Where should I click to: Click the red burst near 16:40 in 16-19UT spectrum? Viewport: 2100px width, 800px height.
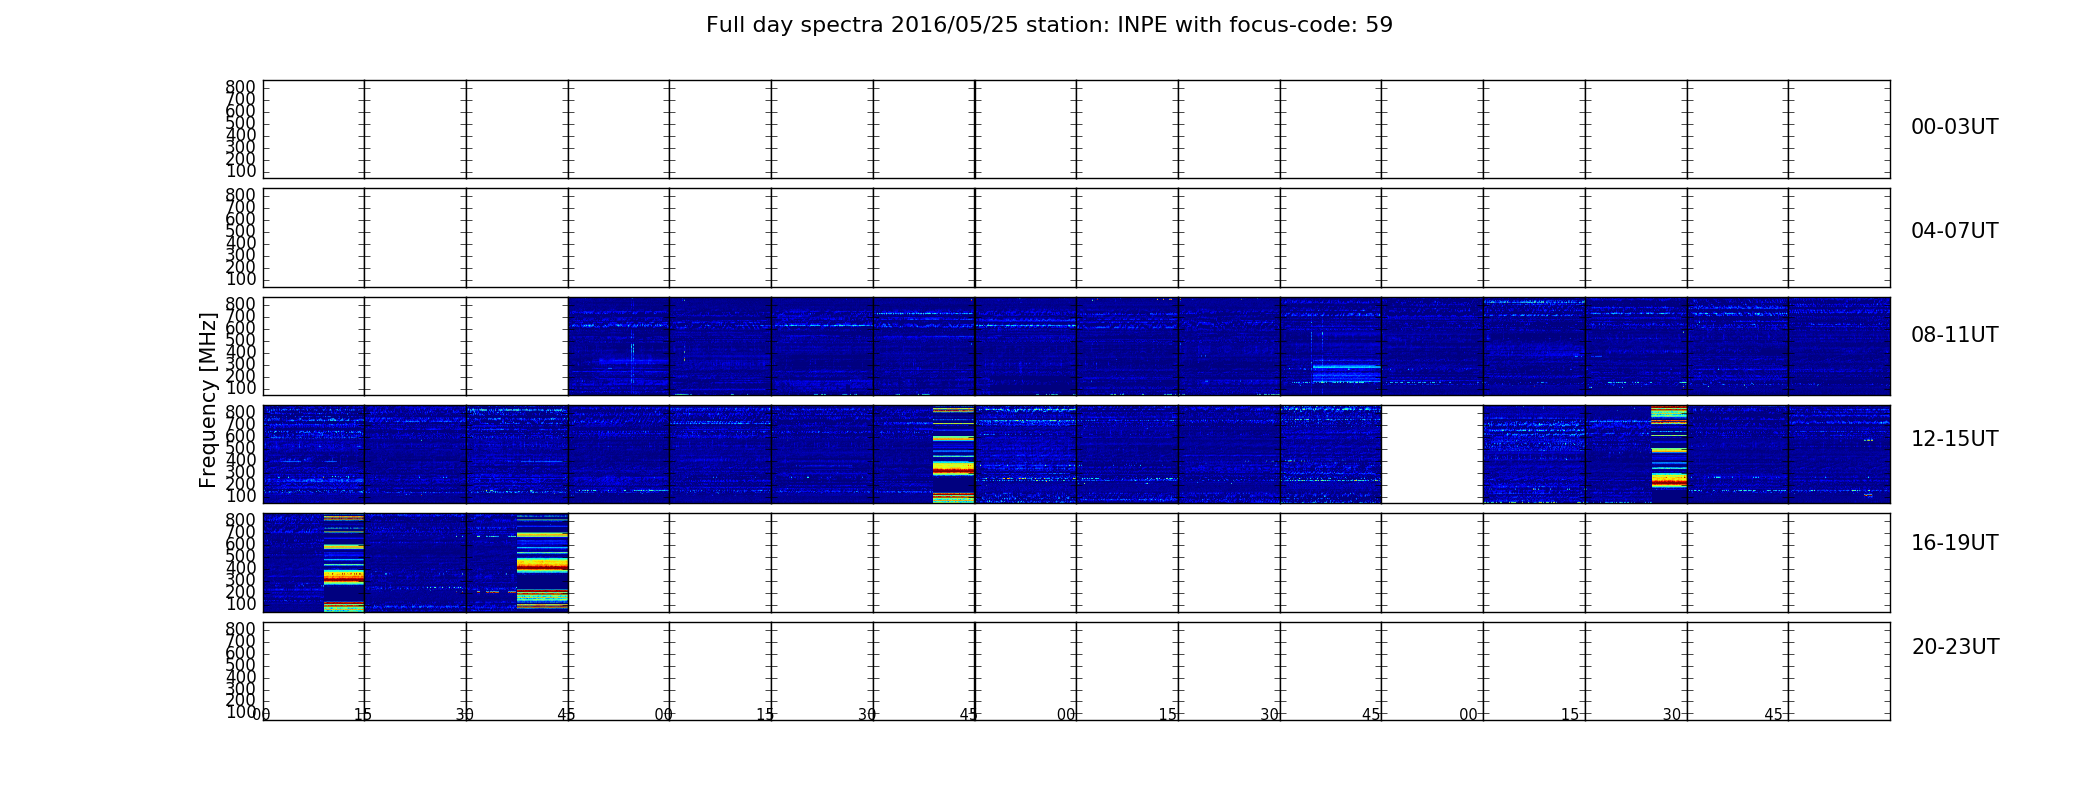tap(542, 563)
